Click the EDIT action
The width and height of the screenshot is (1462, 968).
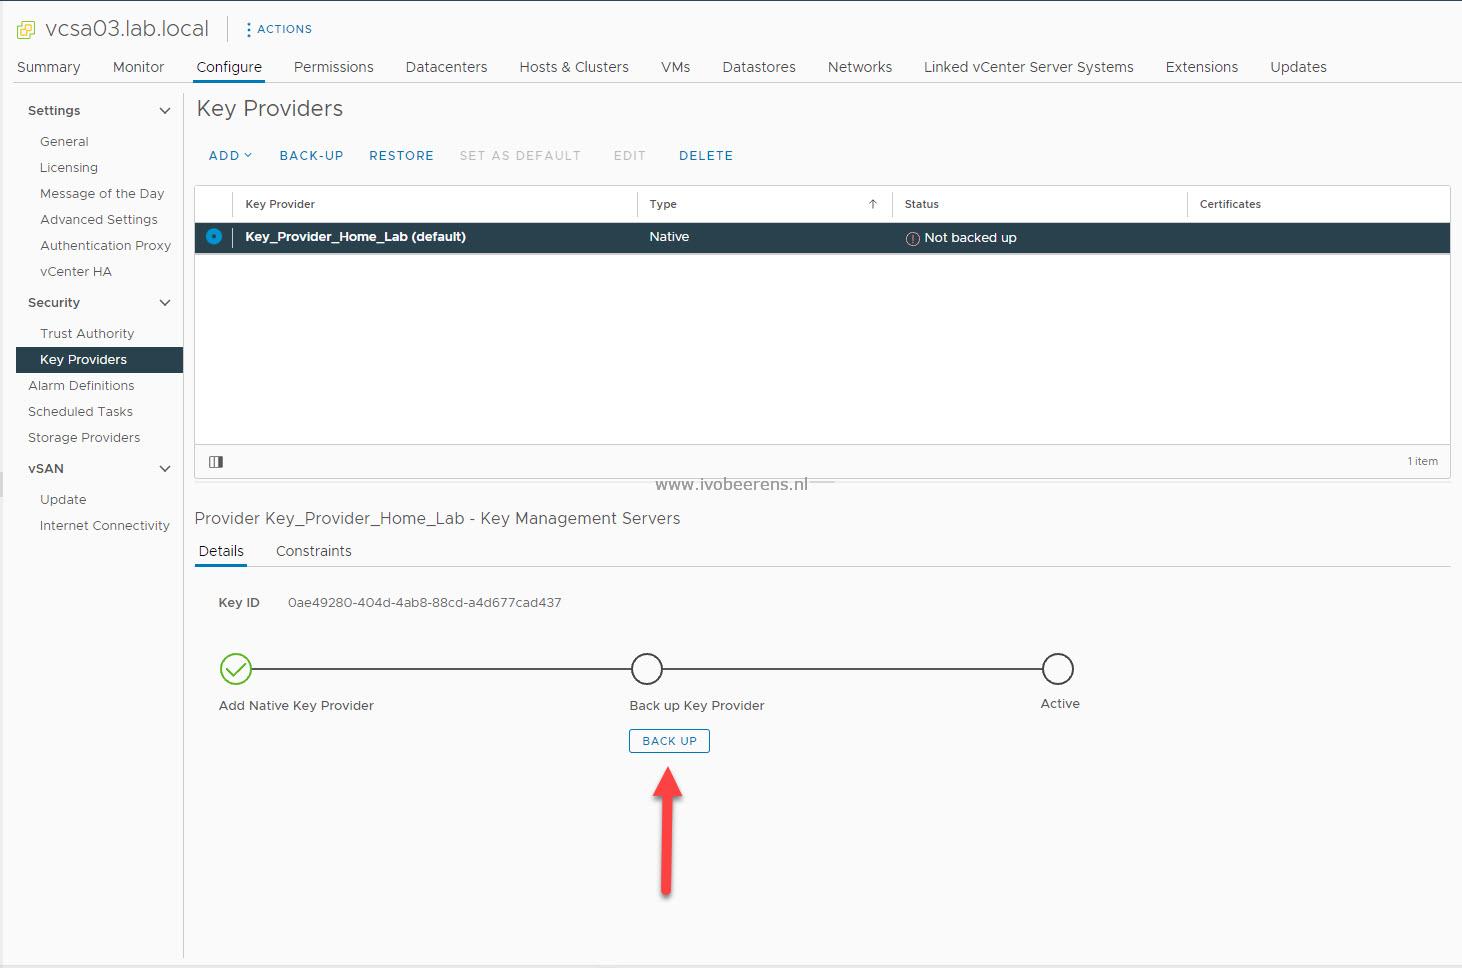point(630,156)
